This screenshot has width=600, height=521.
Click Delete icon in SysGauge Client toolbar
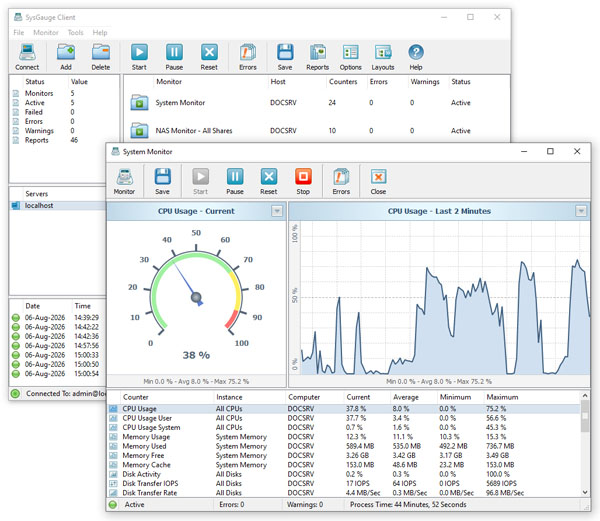(x=101, y=52)
